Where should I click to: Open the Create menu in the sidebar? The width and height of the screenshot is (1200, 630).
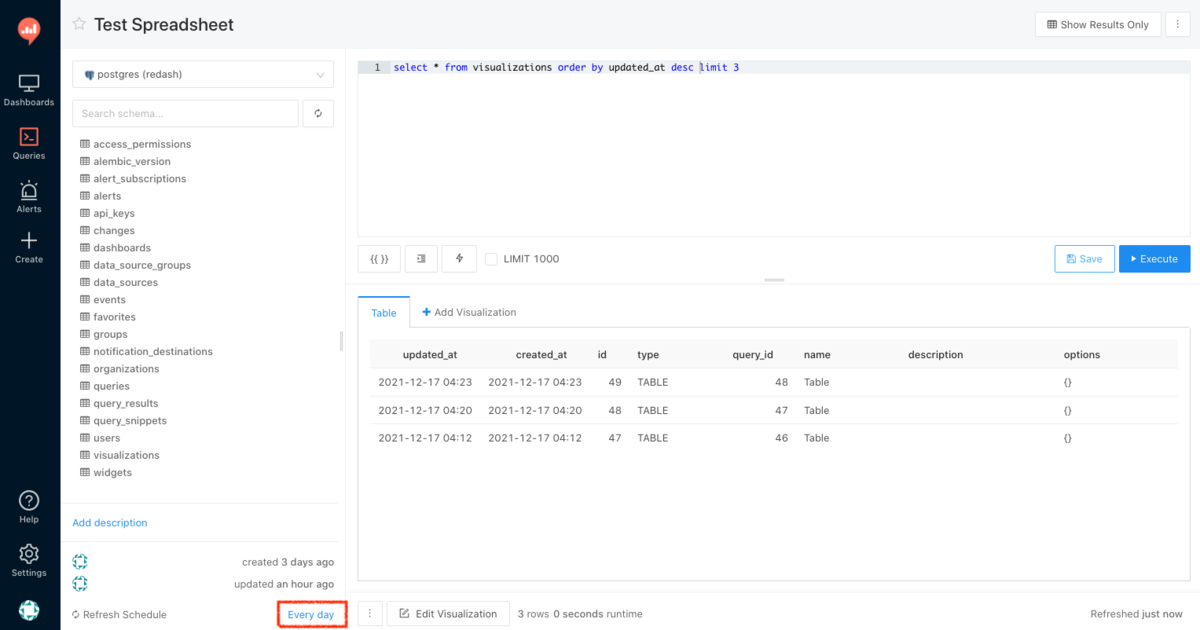tap(29, 247)
